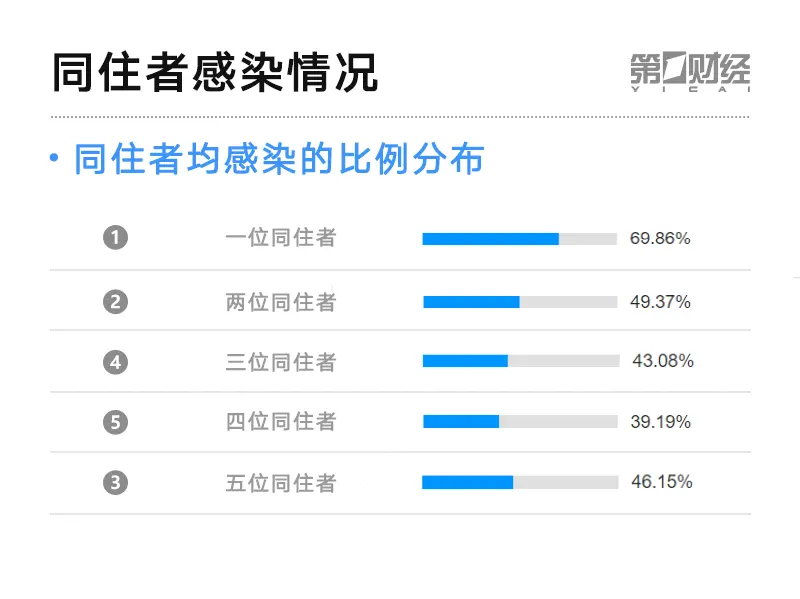This screenshot has height=599, width=800.
Task: Click the number 1 rank badge
Action: point(116,238)
